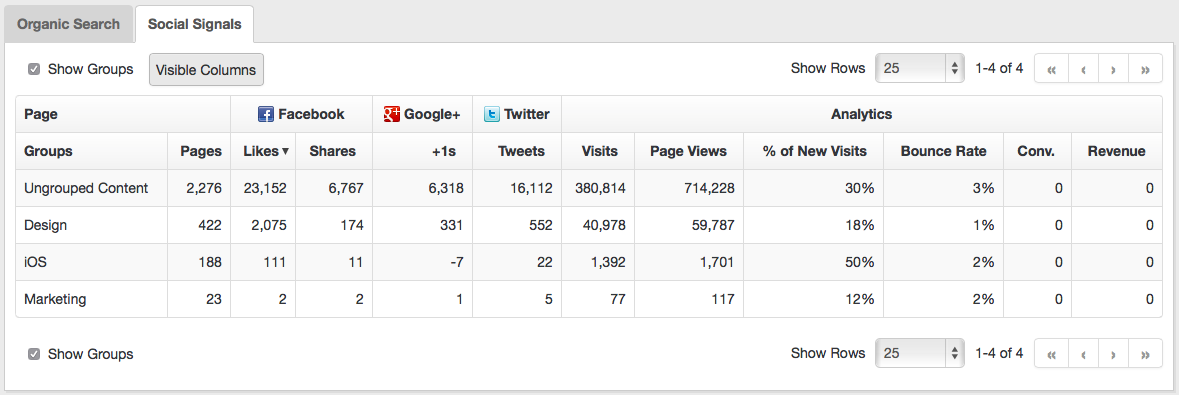The height and width of the screenshot is (395, 1179).
Task: Open the Visible Columns button
Action: (x=206, y=70)
